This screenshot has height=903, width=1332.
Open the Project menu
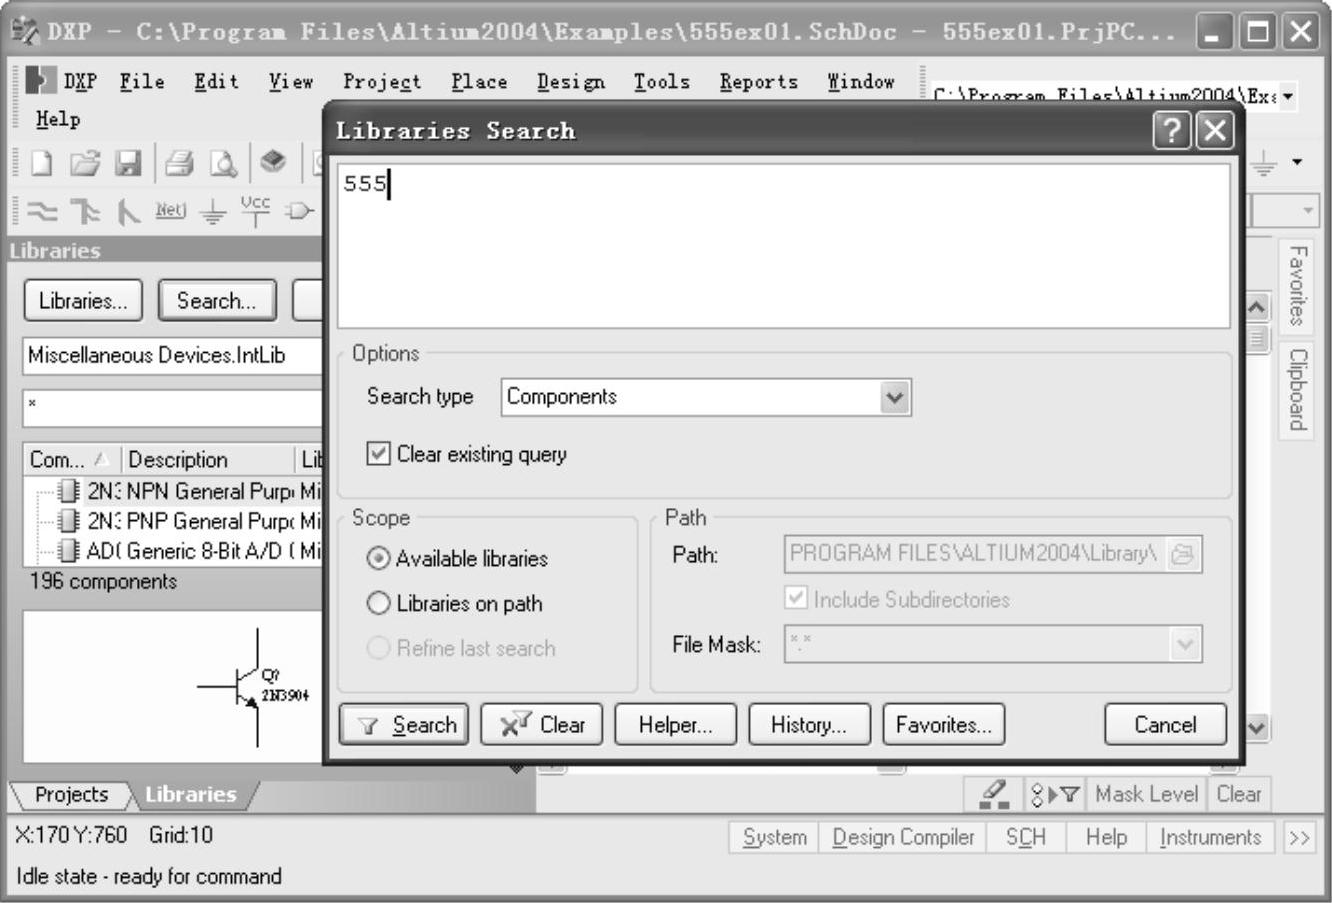(382, 82)
